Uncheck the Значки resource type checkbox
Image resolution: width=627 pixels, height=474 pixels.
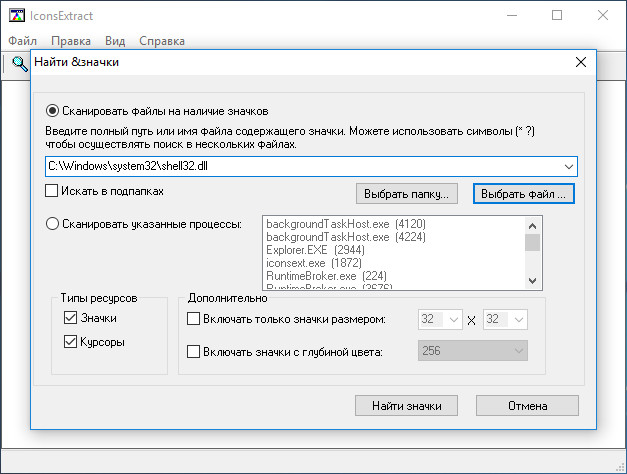(70, 318)
